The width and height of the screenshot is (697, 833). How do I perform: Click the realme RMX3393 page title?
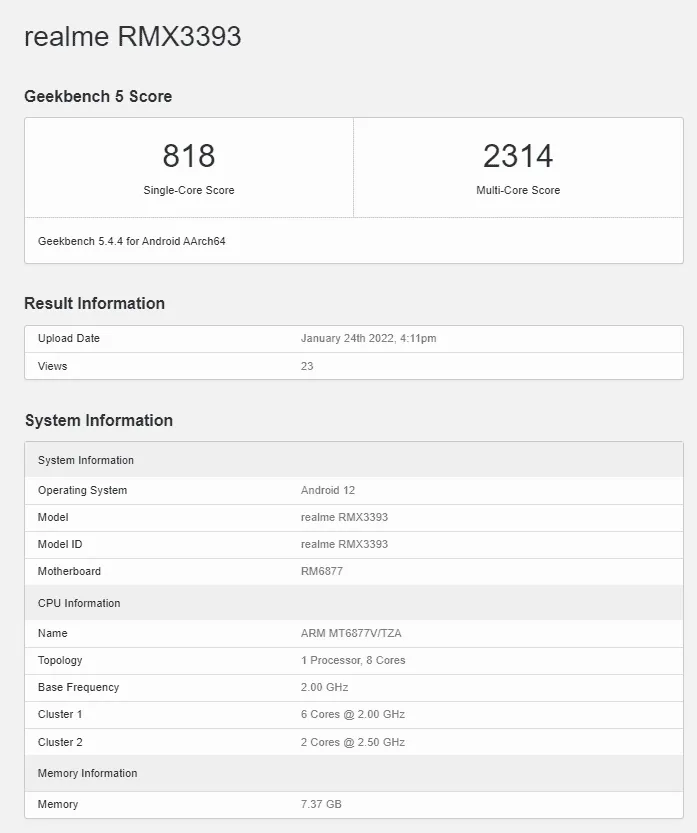point(132,37)
